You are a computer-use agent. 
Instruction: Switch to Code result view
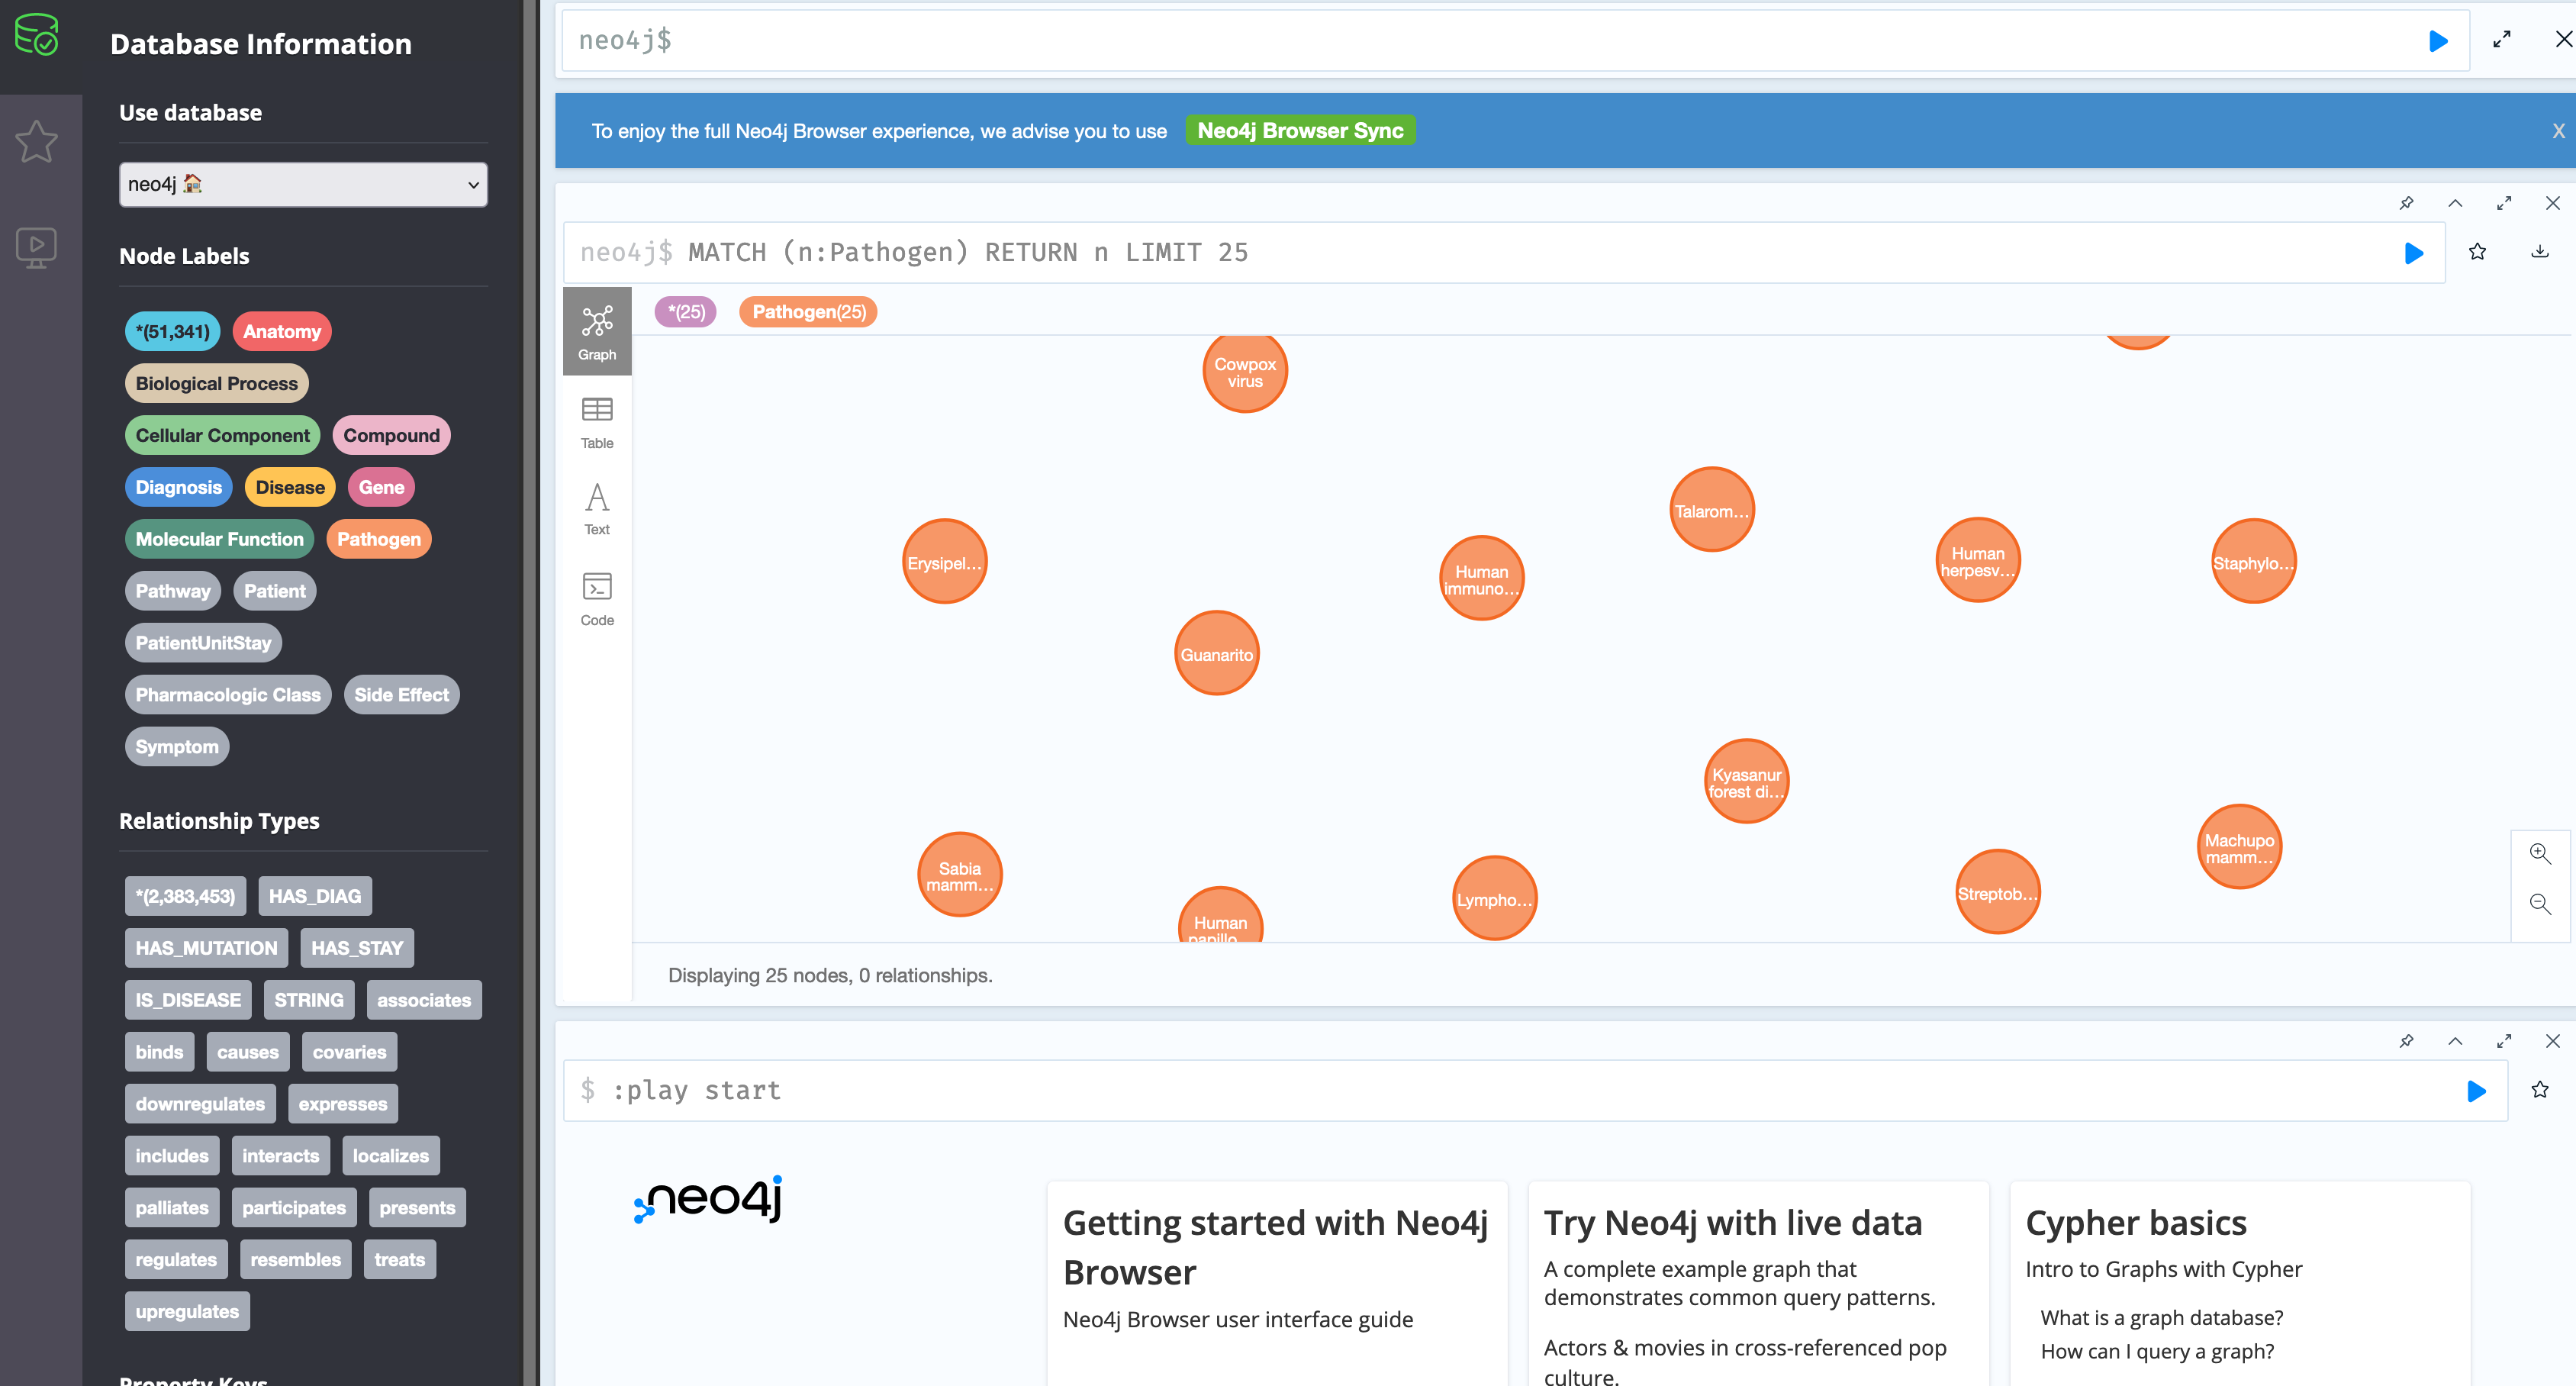tap(597, 598)
